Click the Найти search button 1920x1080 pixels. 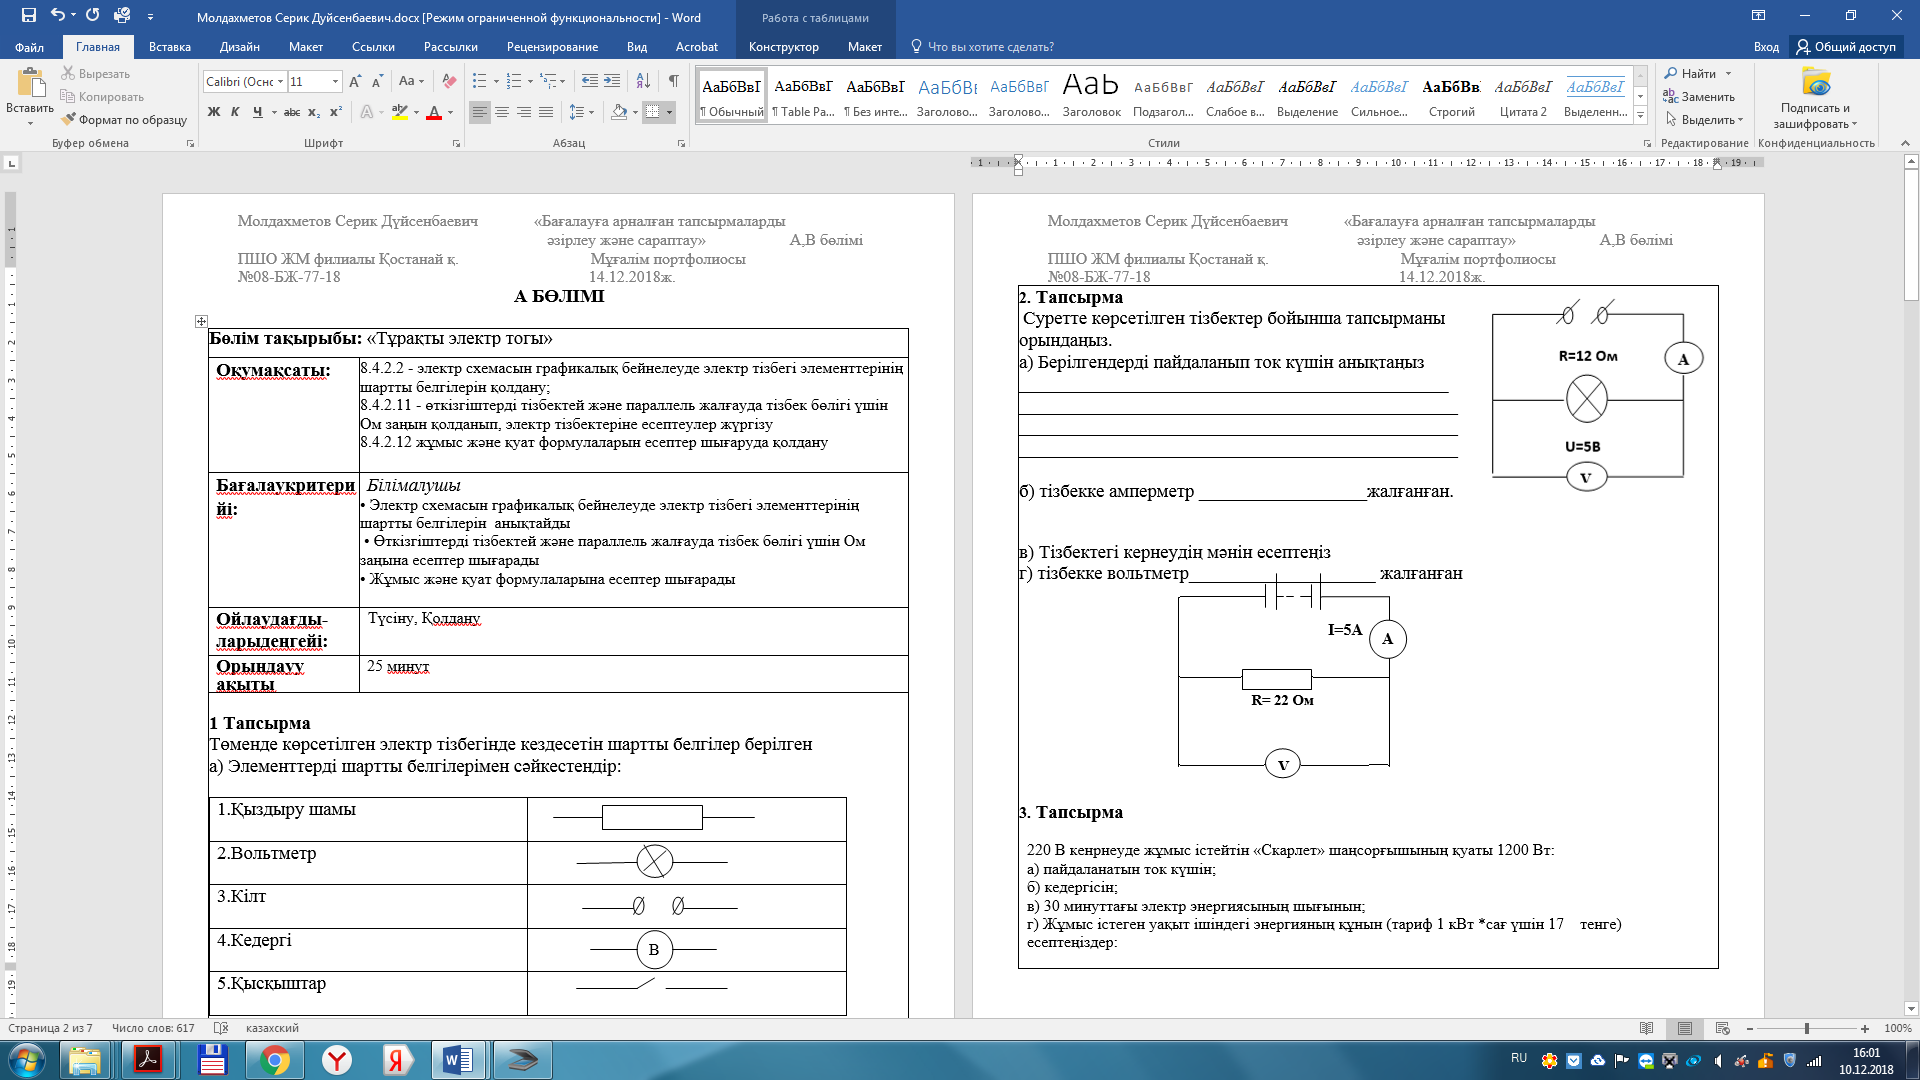pyautogui.click(x=1697, y=73)
